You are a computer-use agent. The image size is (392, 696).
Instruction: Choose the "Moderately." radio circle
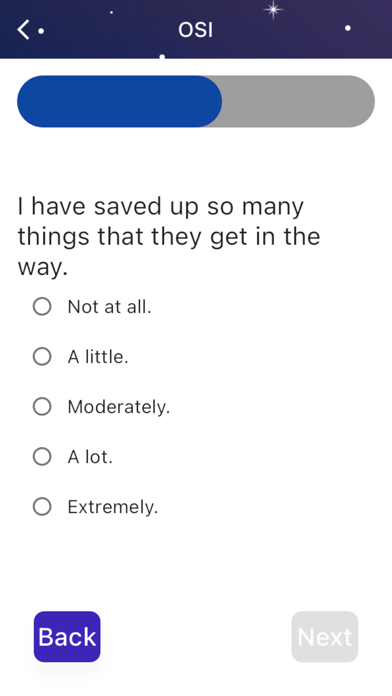pos(42,407)
